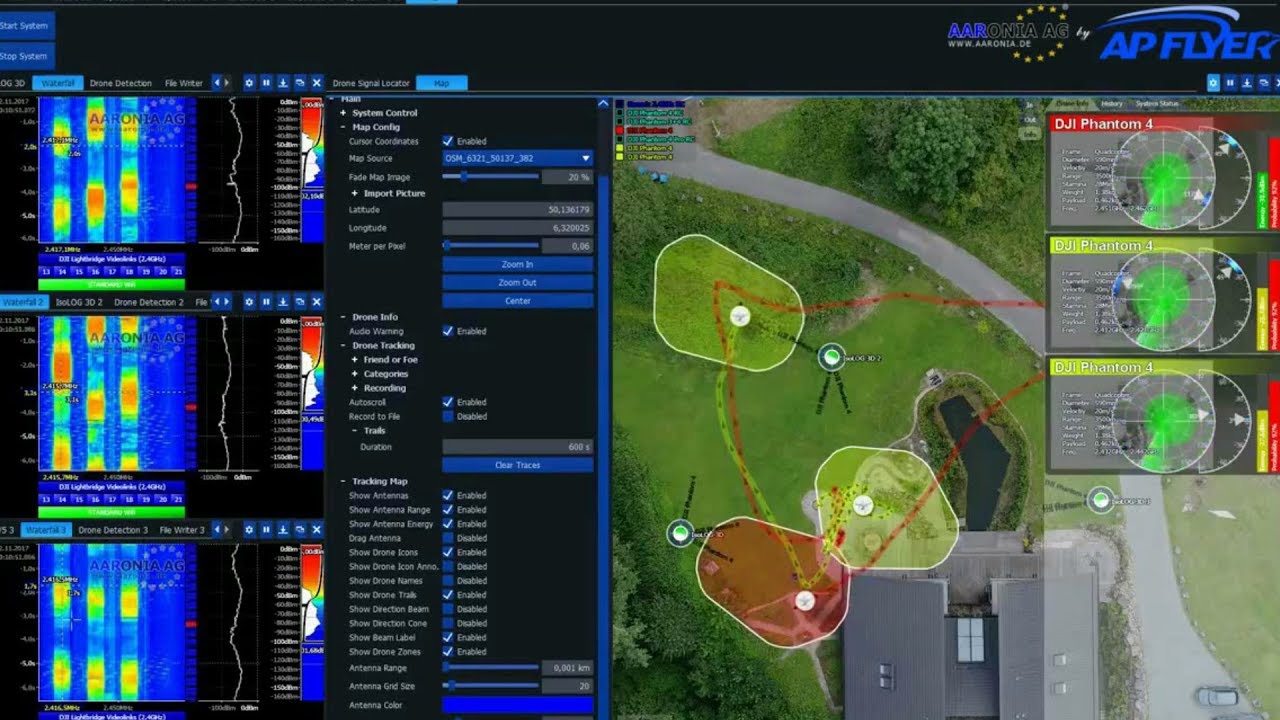Adjust the Antenna Grid Size slider
This screenshot has width=1280, height=720.
(x=491, y=686)
